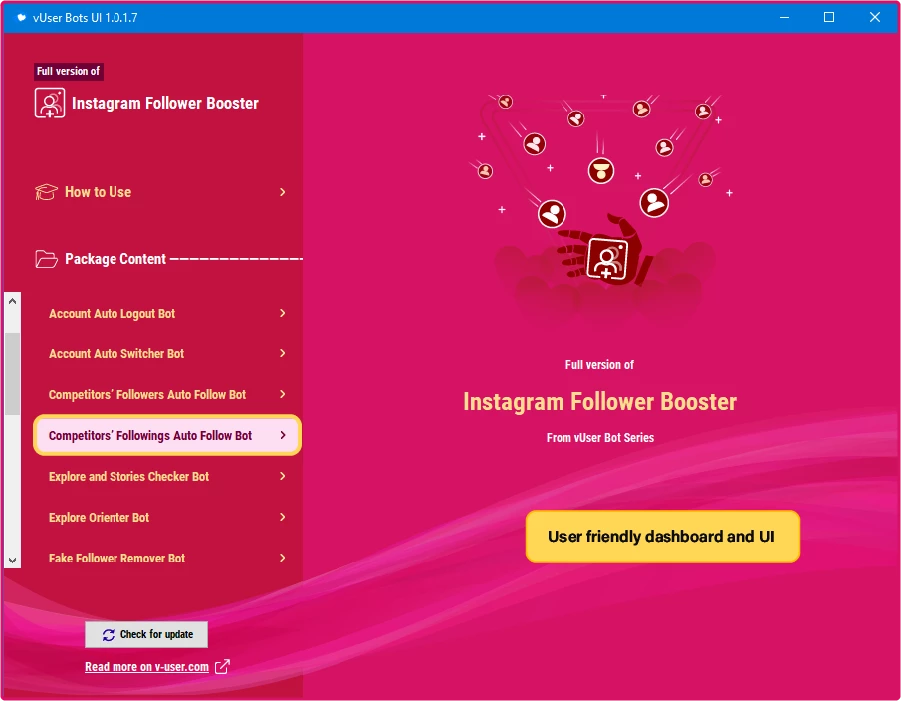
Task: Close the vUser Bots UI window
Action: pos(875,17)
